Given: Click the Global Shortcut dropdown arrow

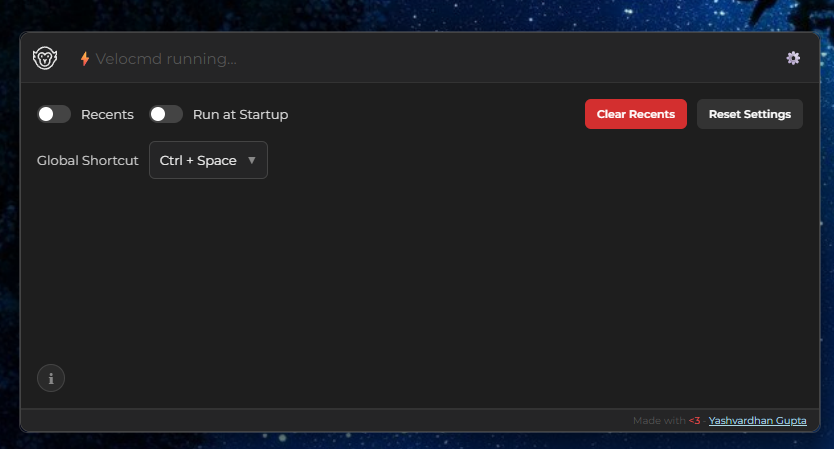Looking at the screenshot, I should point(252,160).
